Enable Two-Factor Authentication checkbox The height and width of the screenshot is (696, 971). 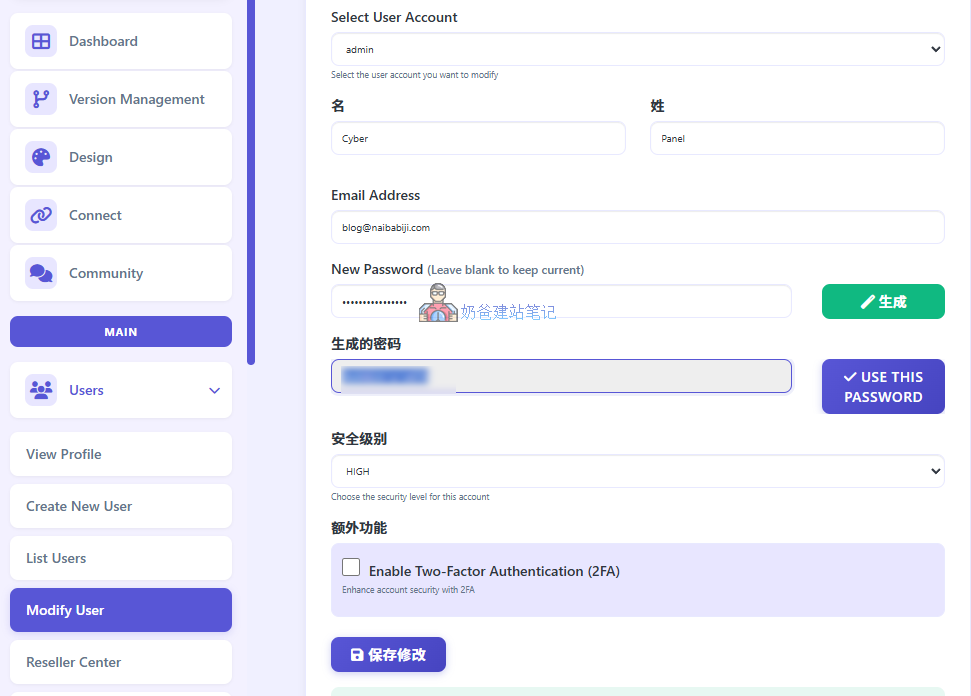click(351, 566)
